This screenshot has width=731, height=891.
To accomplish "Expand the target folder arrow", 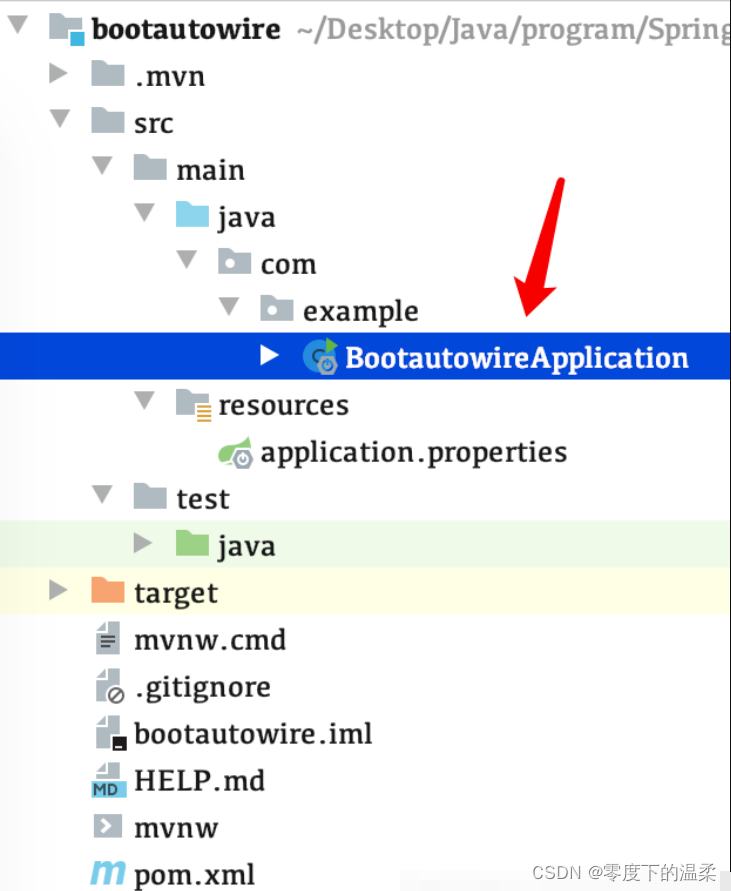I will pyautogui.click(x=59, y=590).
